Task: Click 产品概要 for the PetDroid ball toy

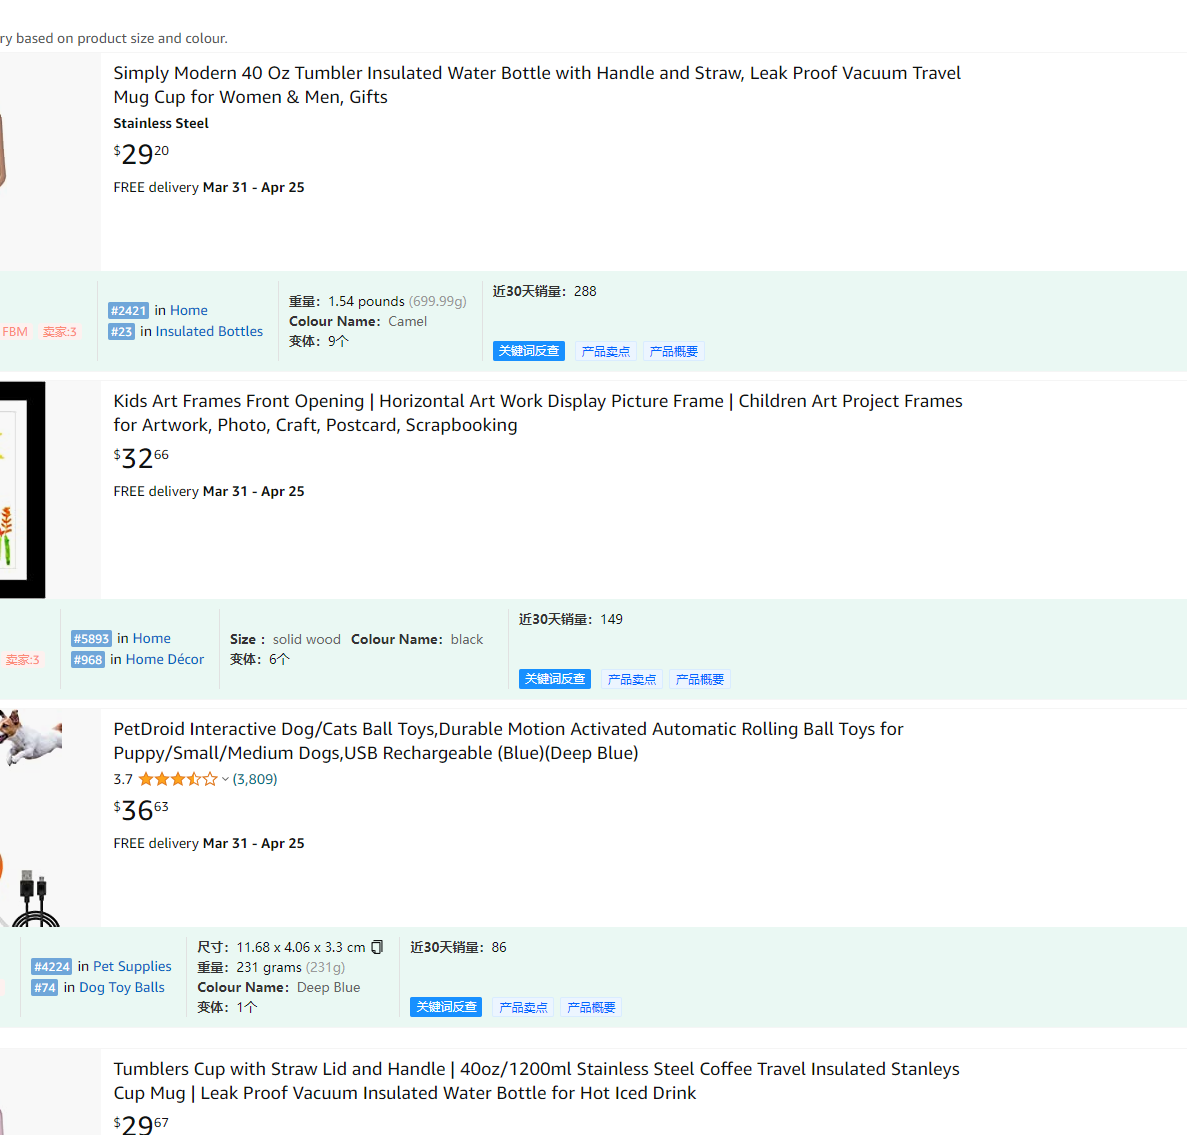Action: [x=590, y=1006]
